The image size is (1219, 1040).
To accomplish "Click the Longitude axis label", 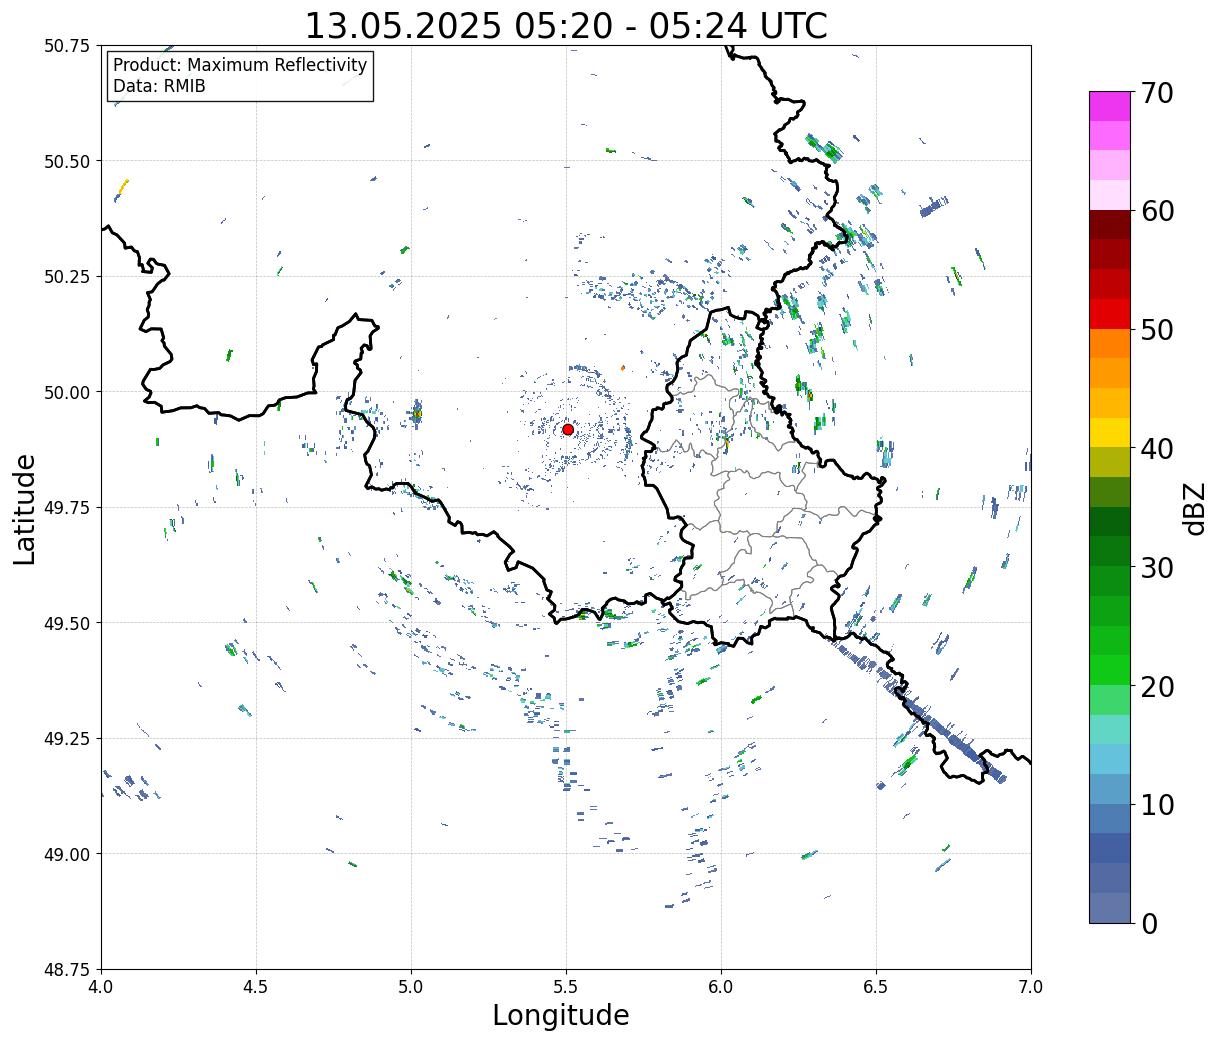I will click(561, 1015).
